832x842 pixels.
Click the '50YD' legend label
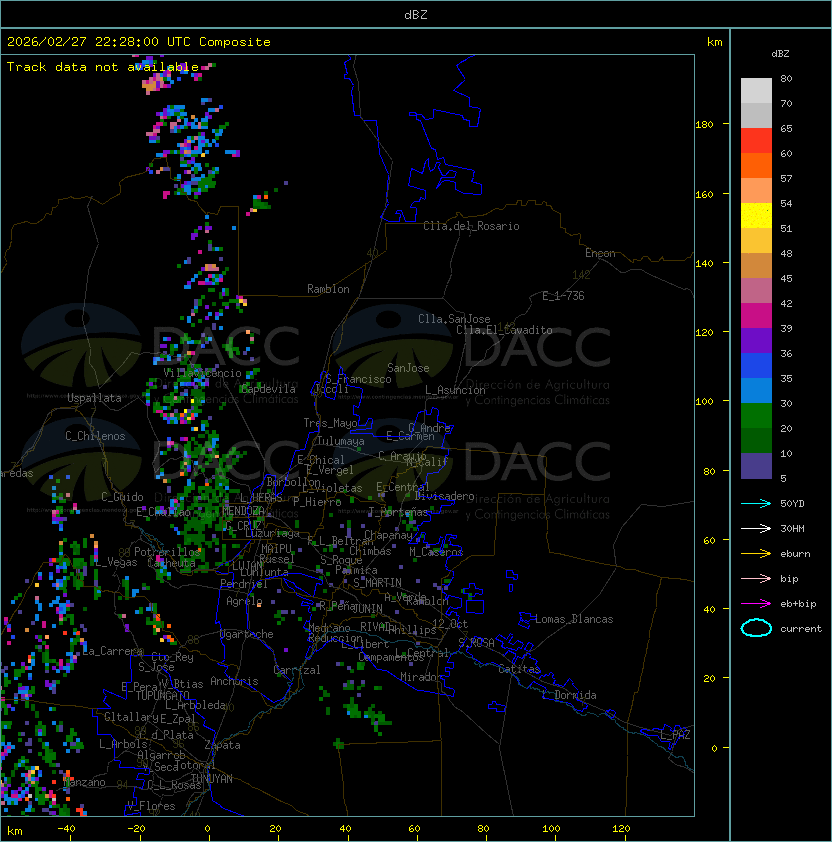click(x=792, y=503)
